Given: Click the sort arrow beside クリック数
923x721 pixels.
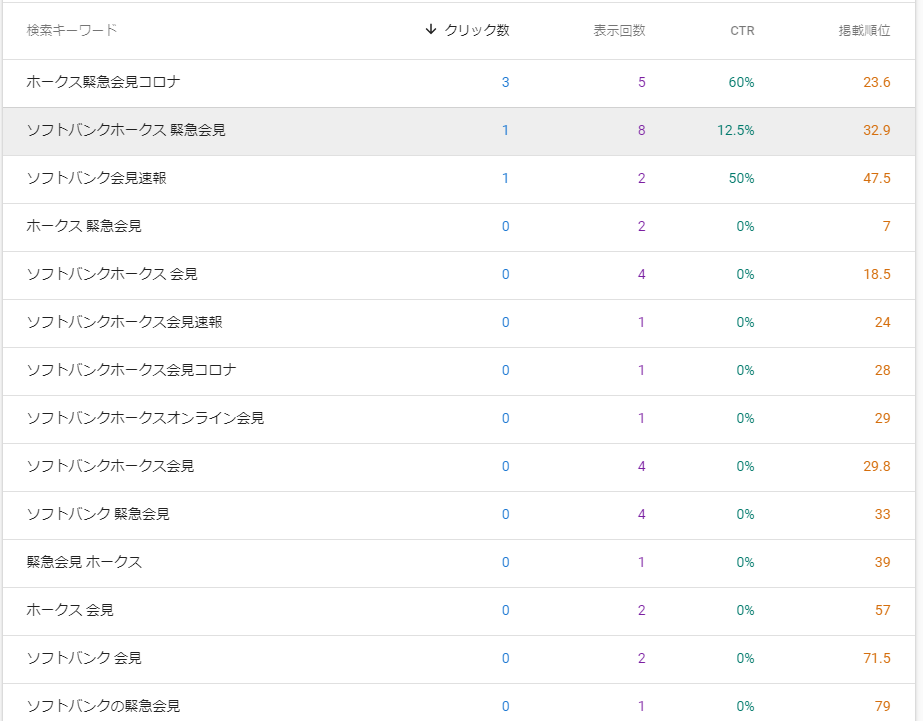Looking at the screenshot, I should (430, 29).
